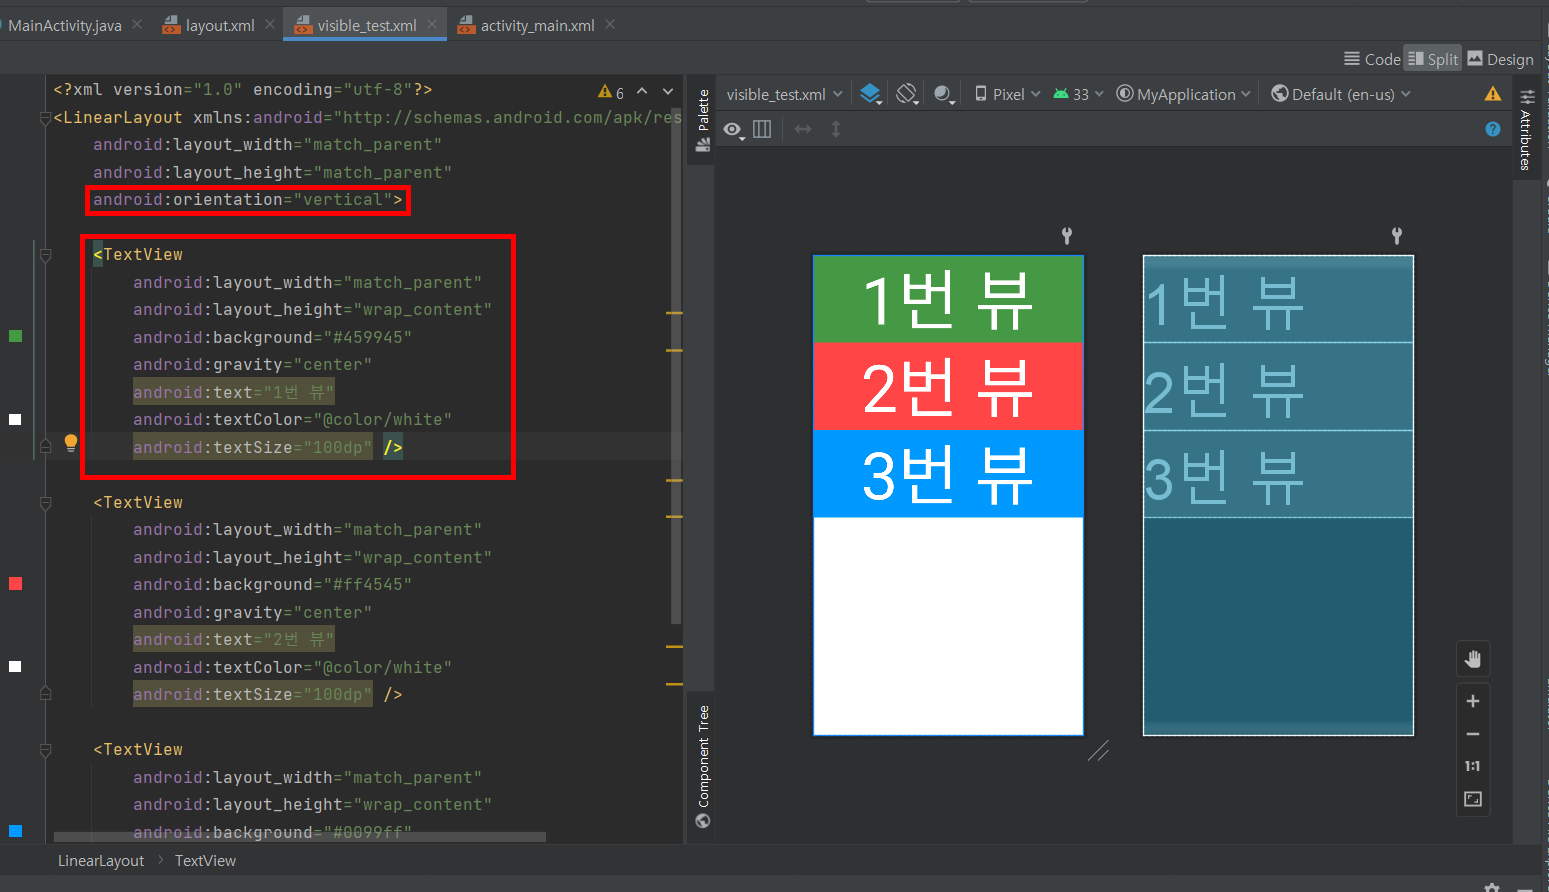Select 3번 뷰 in the blueprint view

pos(1278,473)
